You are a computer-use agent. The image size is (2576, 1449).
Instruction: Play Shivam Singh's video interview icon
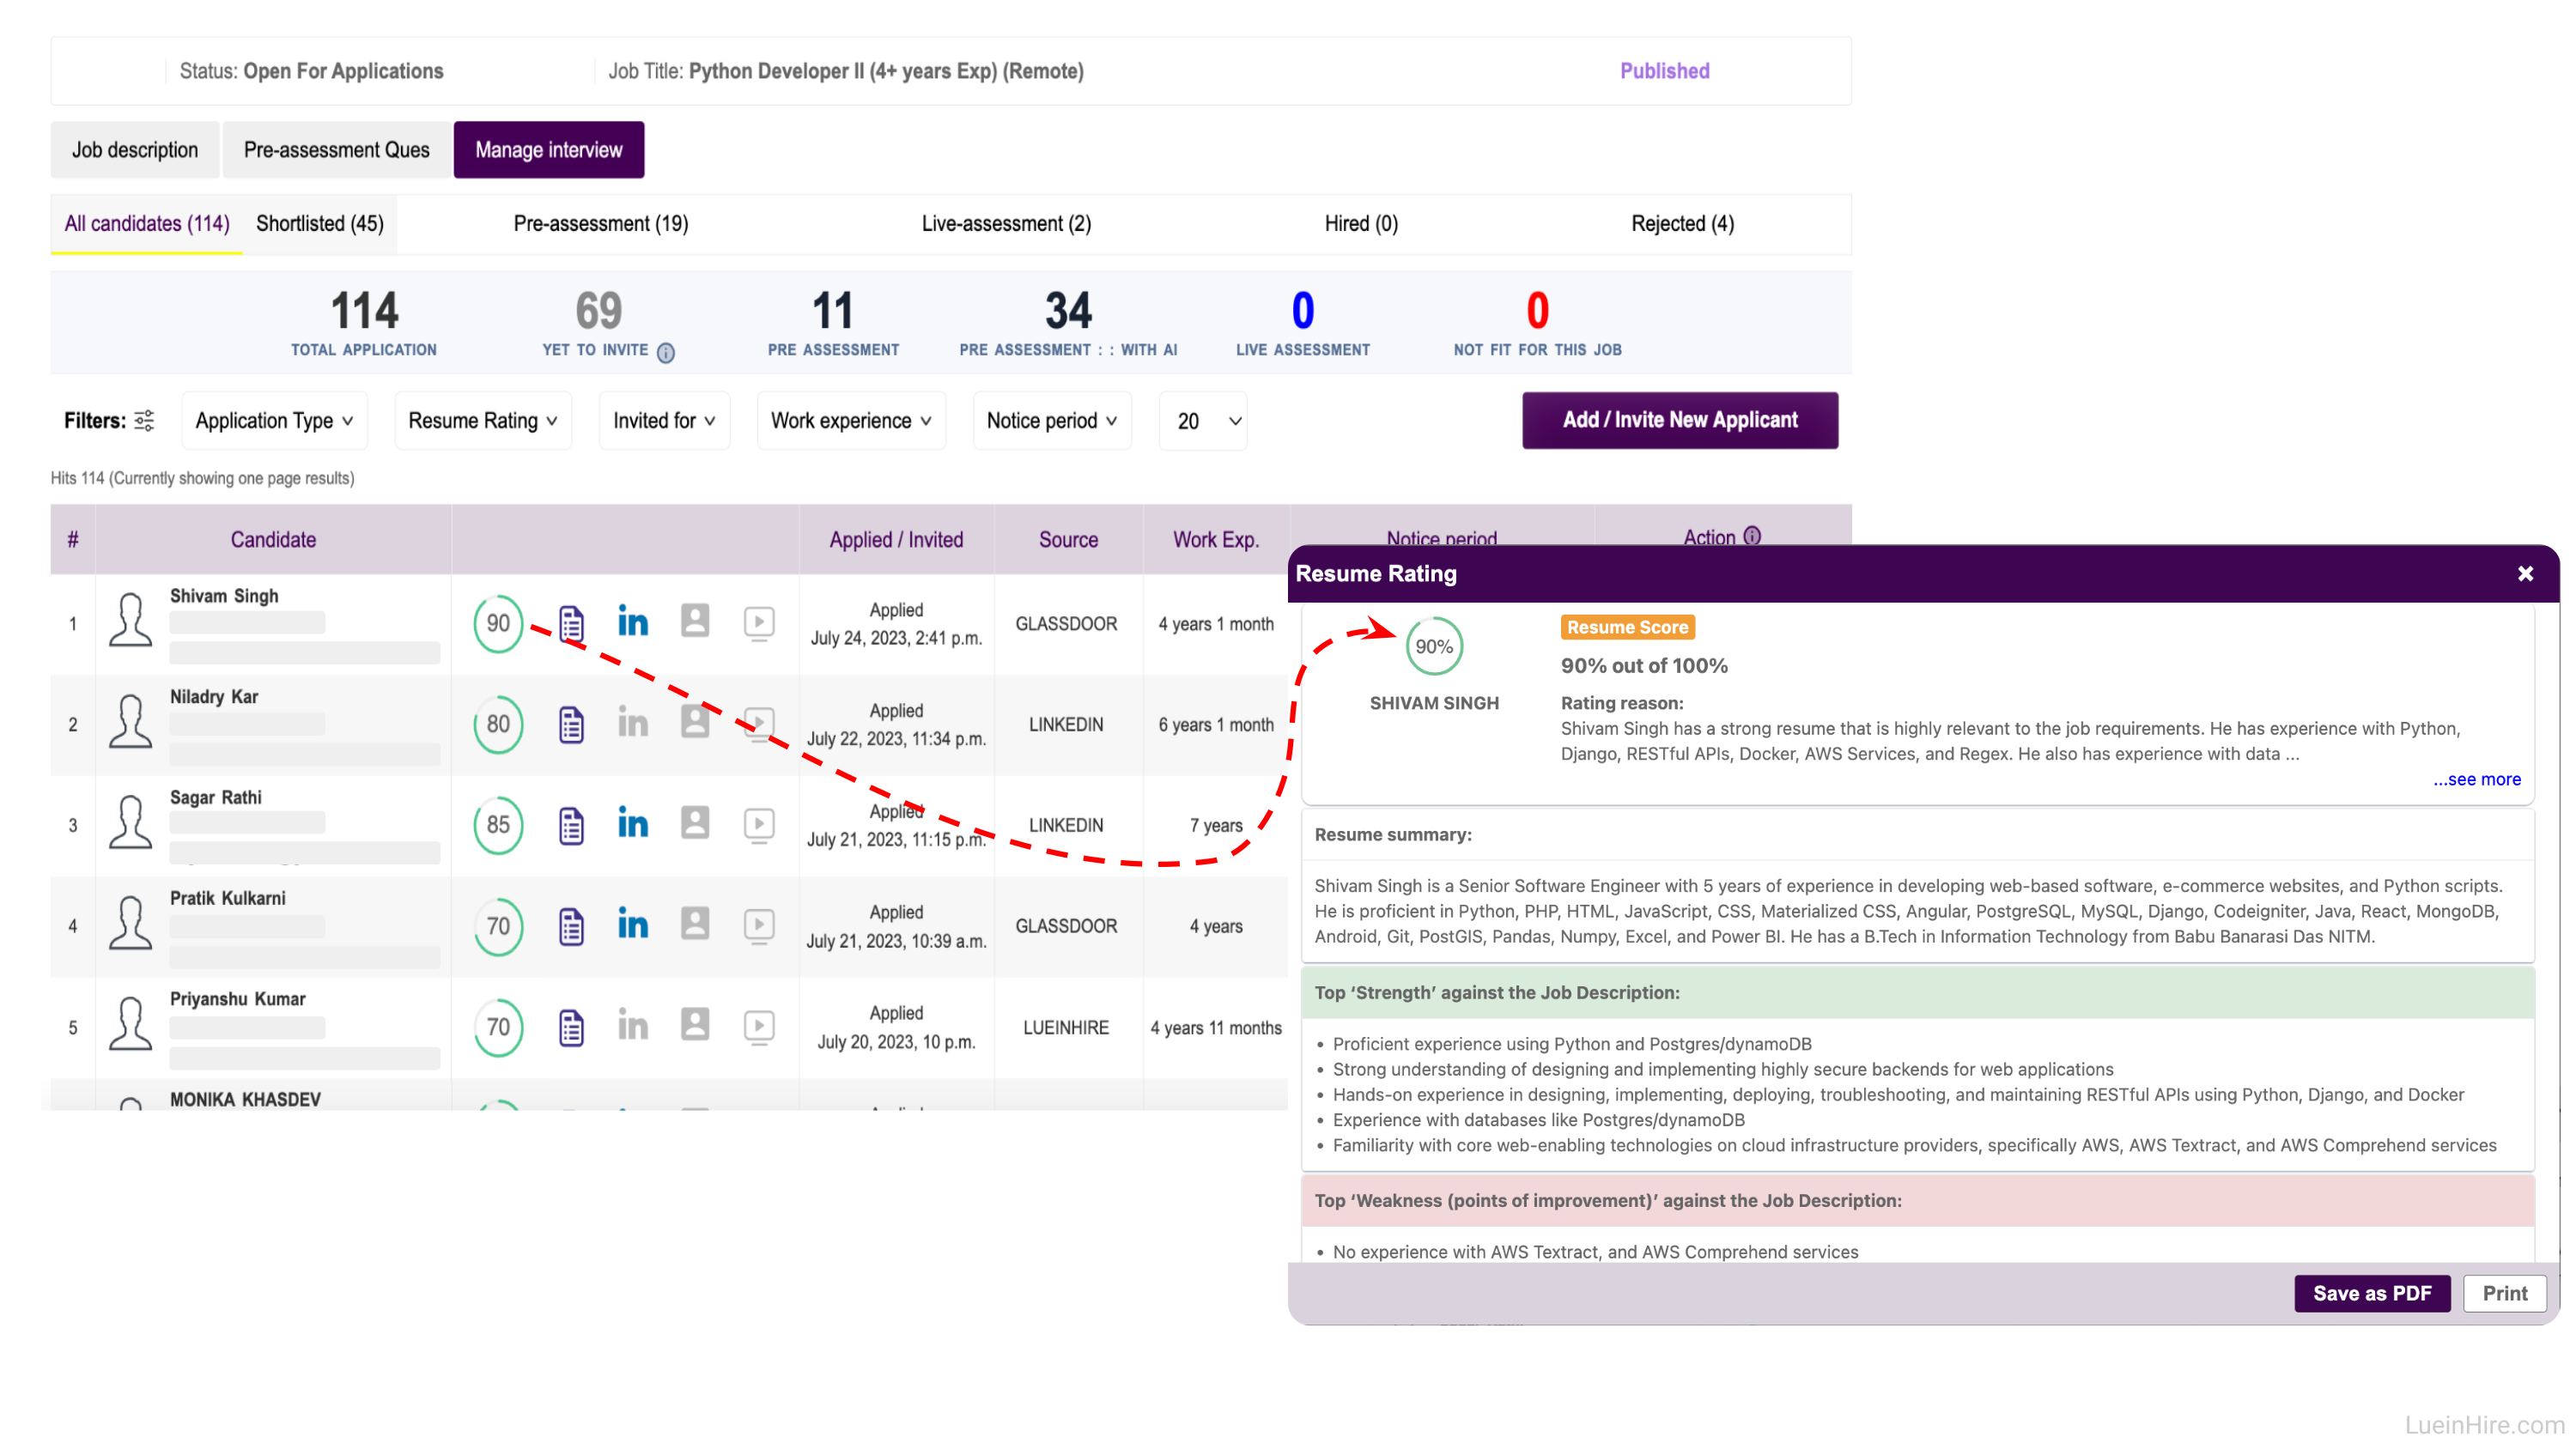point(759,623)
